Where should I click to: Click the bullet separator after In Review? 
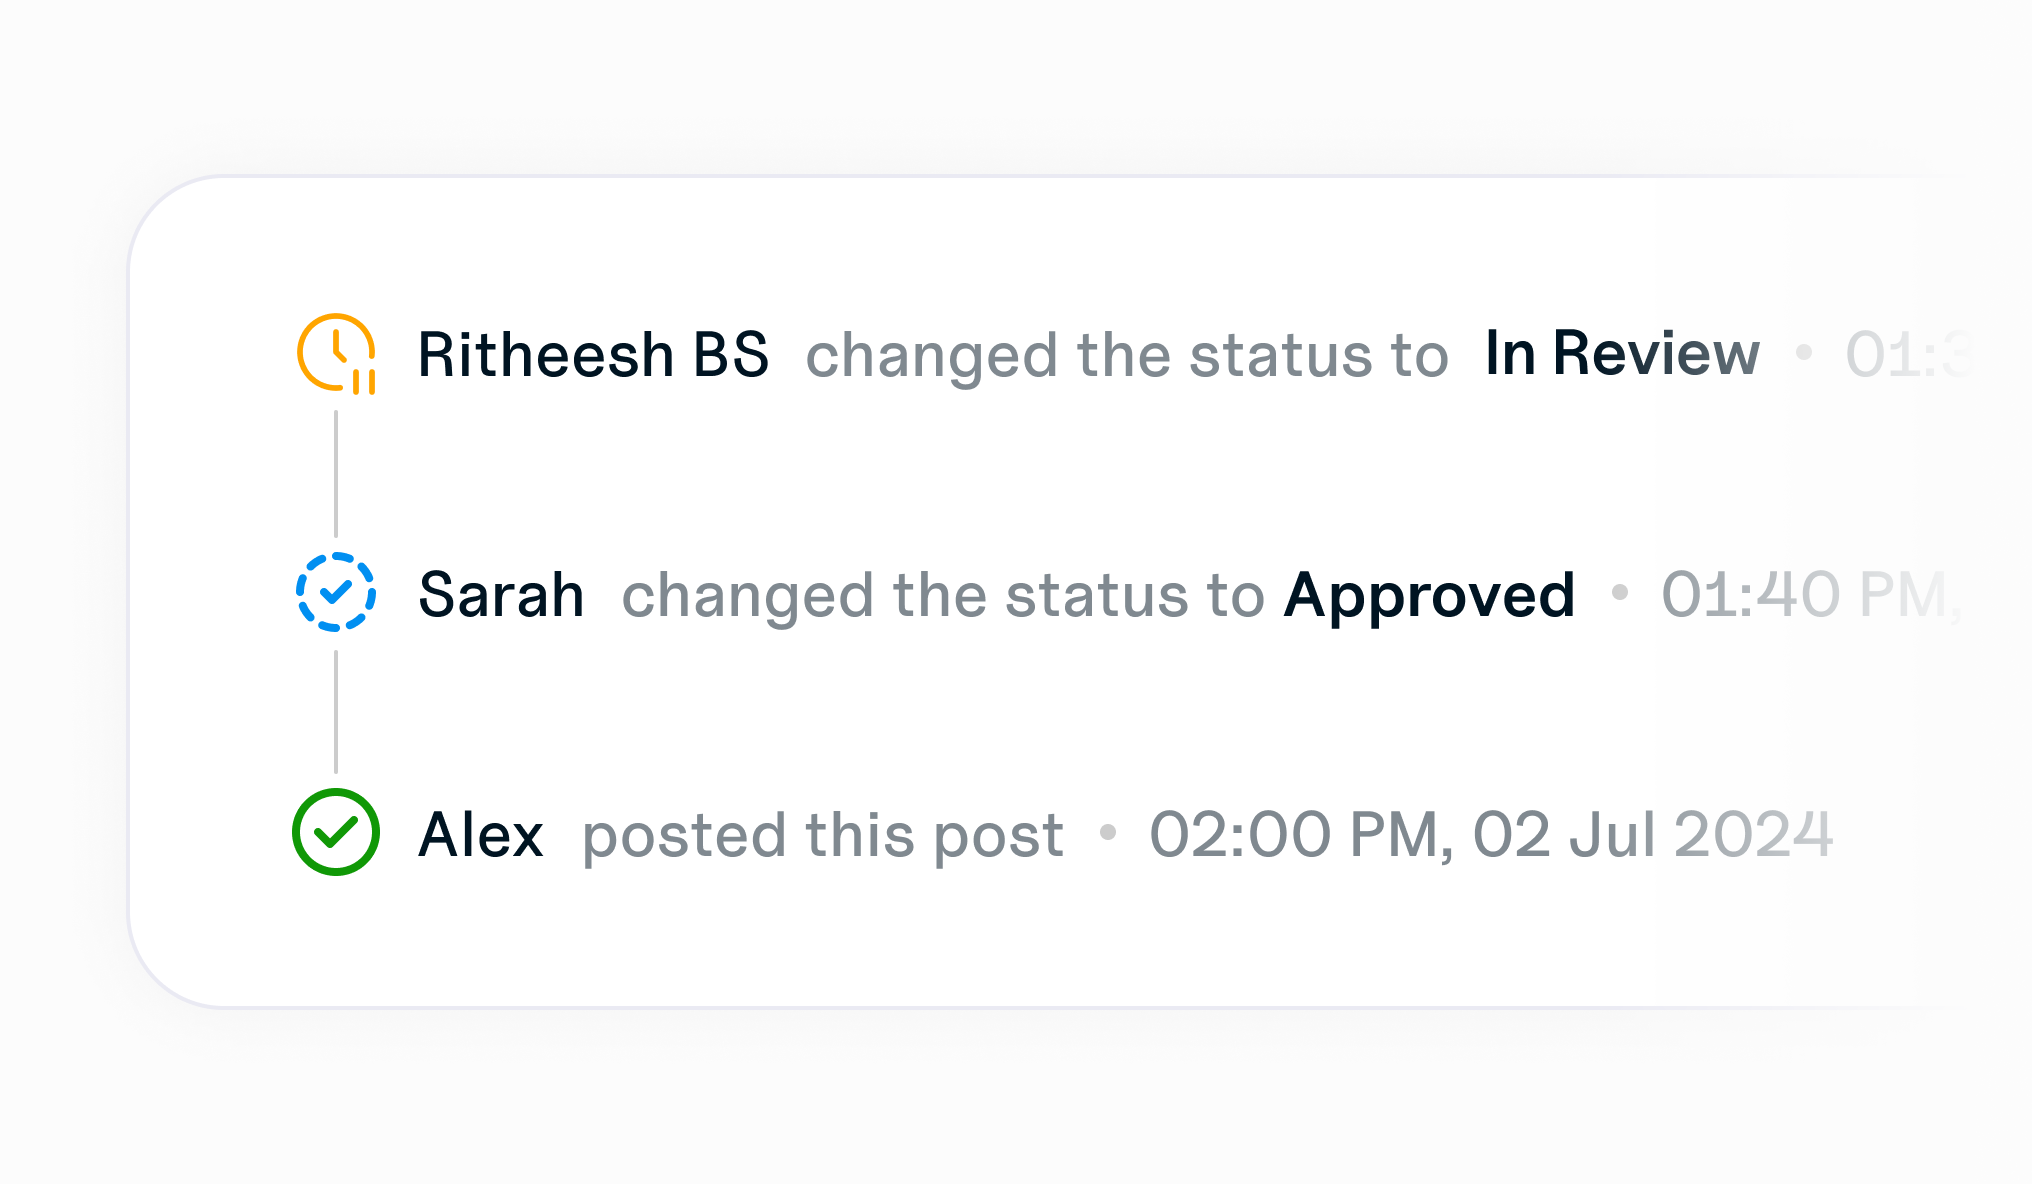[1804, 352]
